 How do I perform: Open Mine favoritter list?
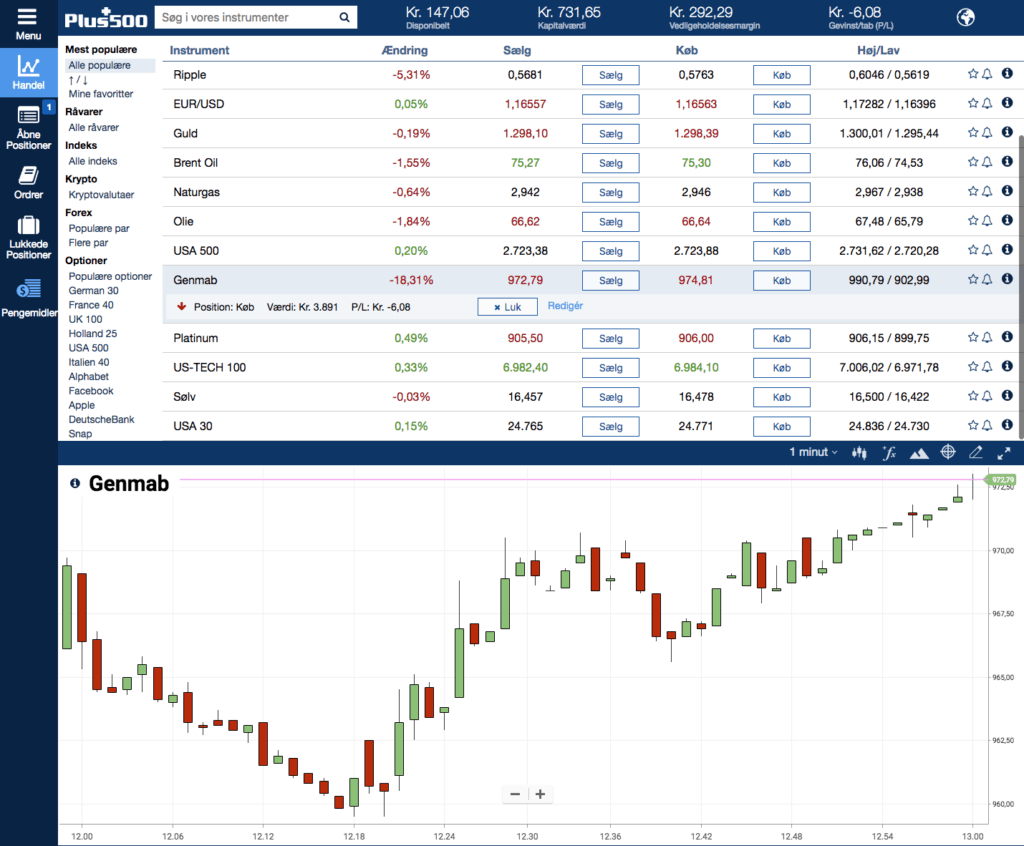tap(101, 94)
